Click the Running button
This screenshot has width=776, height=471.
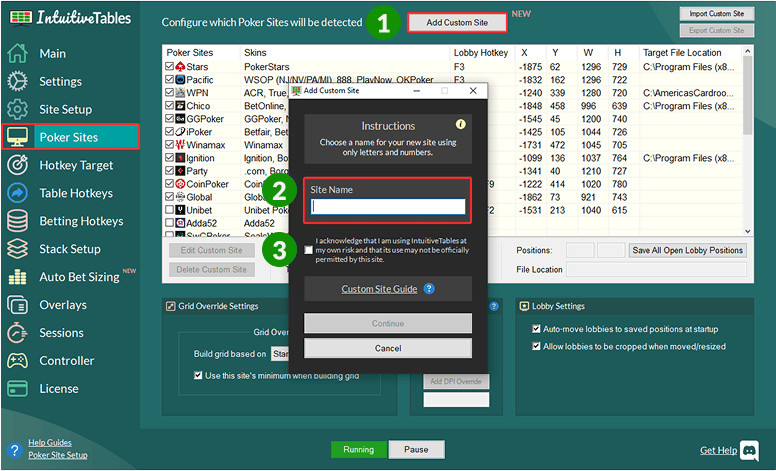359,449
